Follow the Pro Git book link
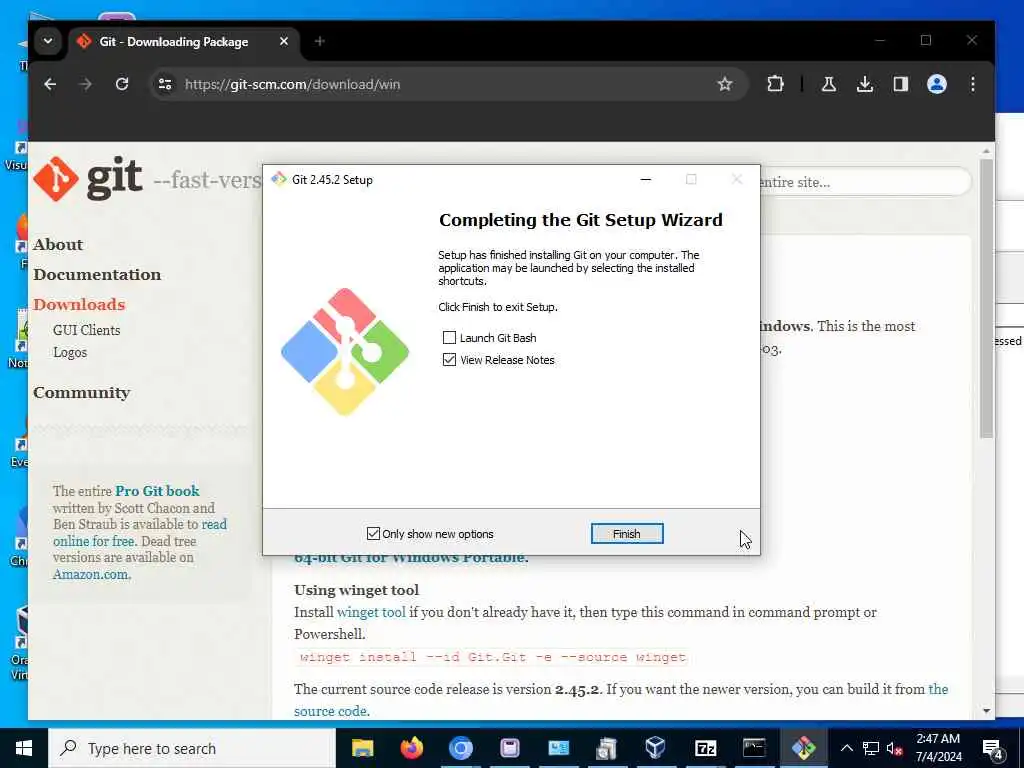 [x=157, y=490]
